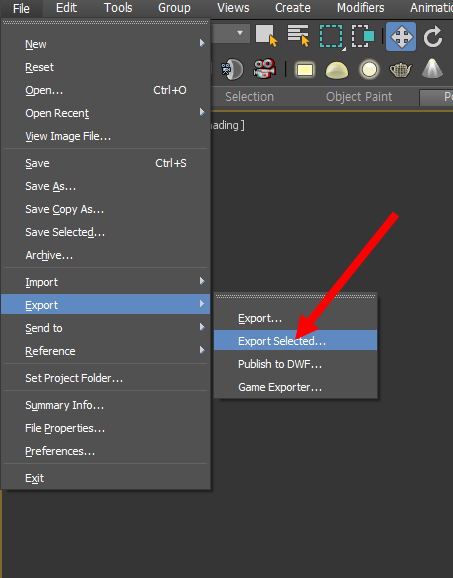
Task: Choose Save As... menu entry
Action: pyautogui.click(x=106, y=187)
